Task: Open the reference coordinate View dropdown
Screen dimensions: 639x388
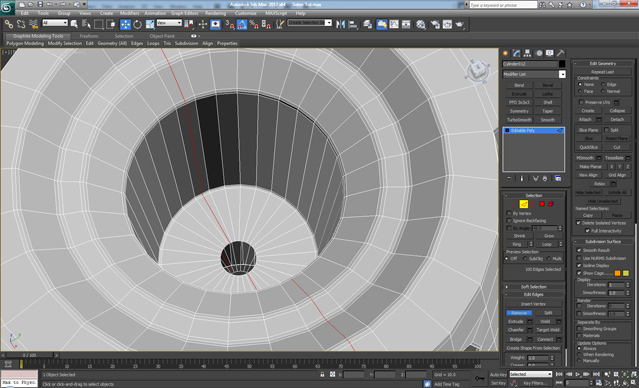Action: (x=169, y=23)
